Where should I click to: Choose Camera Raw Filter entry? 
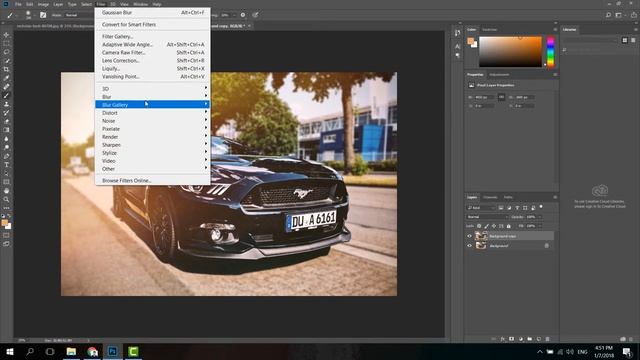(x=152, y=52)
